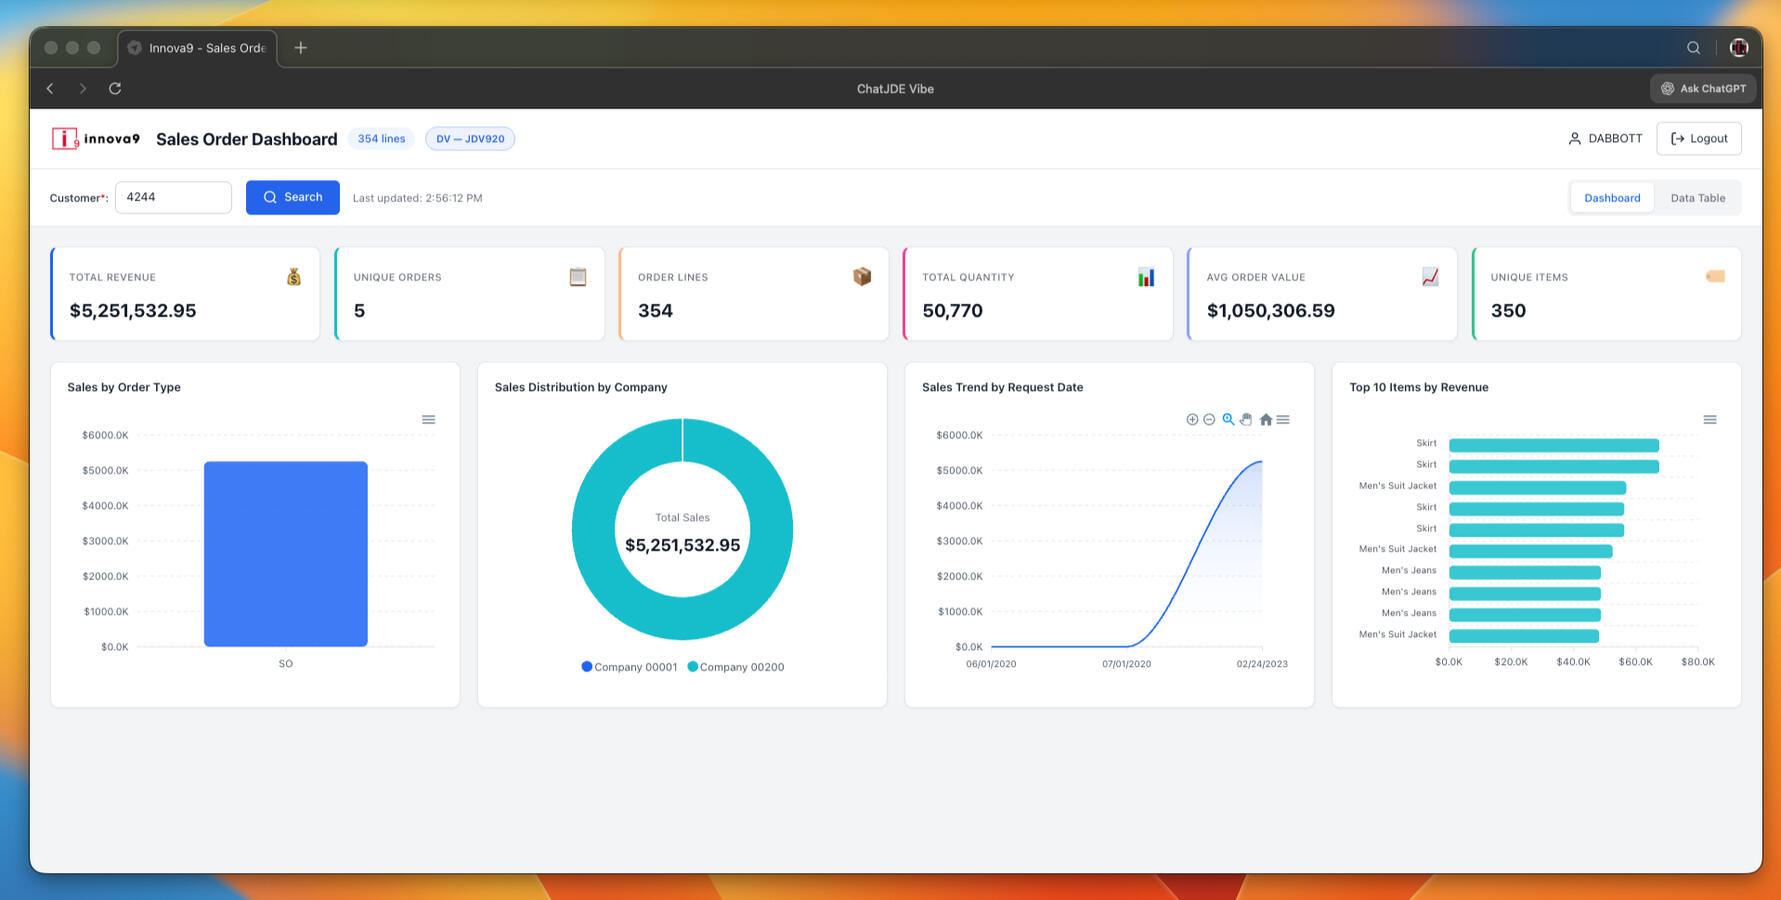Zoom in on the Sales Trend chart

(1192, 420)
